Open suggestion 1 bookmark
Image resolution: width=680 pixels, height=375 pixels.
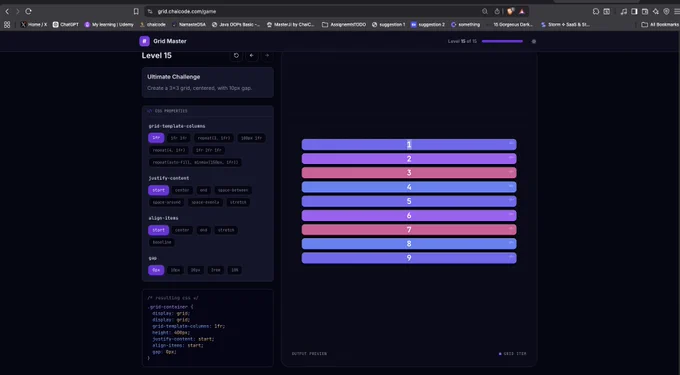[x=389, y=25]
